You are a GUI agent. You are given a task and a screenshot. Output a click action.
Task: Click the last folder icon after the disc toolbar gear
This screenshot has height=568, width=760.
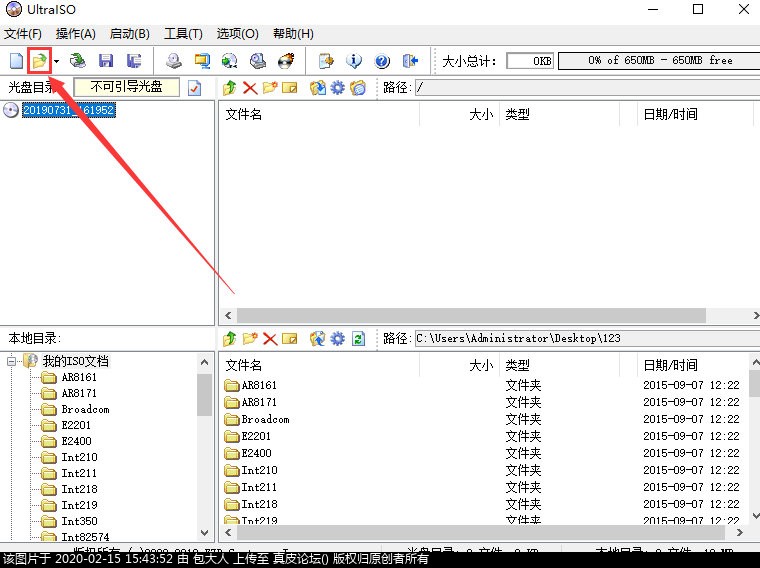coord(358,88)
